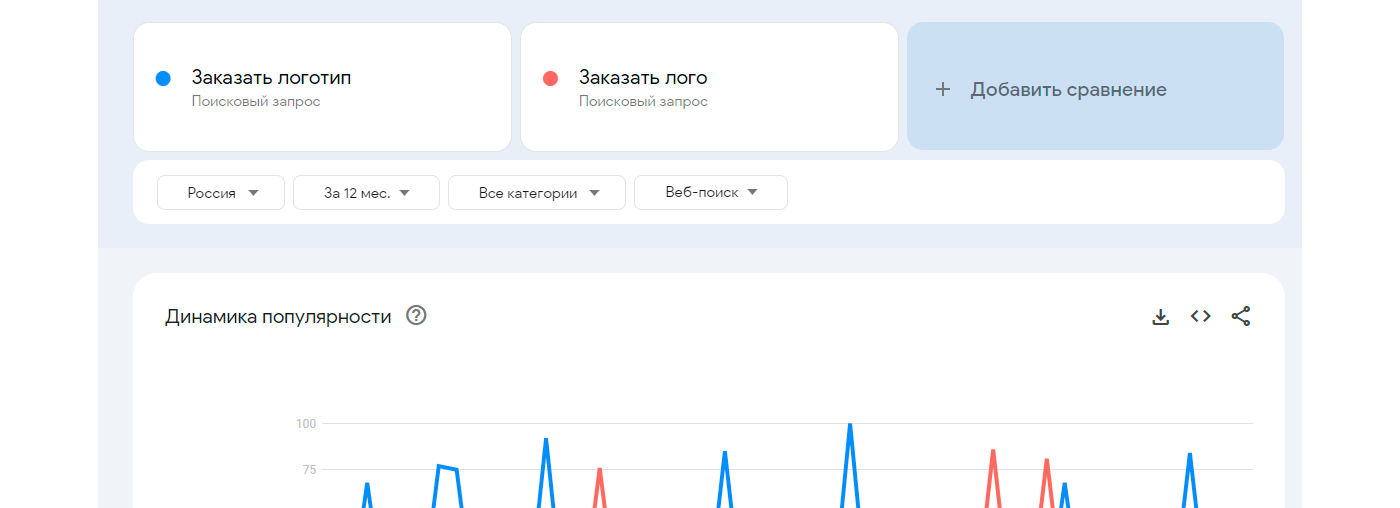Open help next to Динамика популярности
1400x508 pixels.
point(416,316)
